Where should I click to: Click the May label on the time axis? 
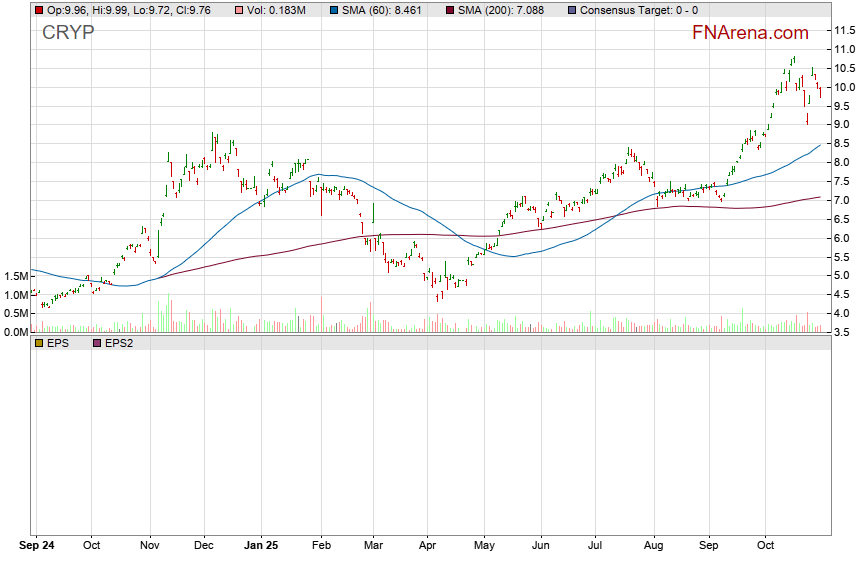pos(485,547)
